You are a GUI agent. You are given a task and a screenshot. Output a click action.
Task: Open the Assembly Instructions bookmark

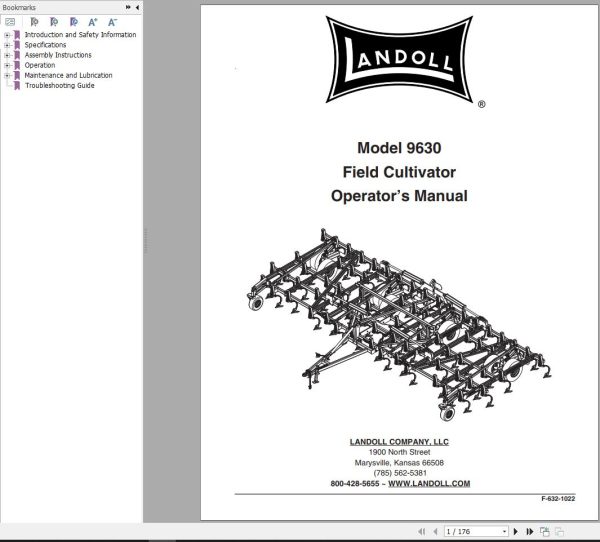coord(58,55)
